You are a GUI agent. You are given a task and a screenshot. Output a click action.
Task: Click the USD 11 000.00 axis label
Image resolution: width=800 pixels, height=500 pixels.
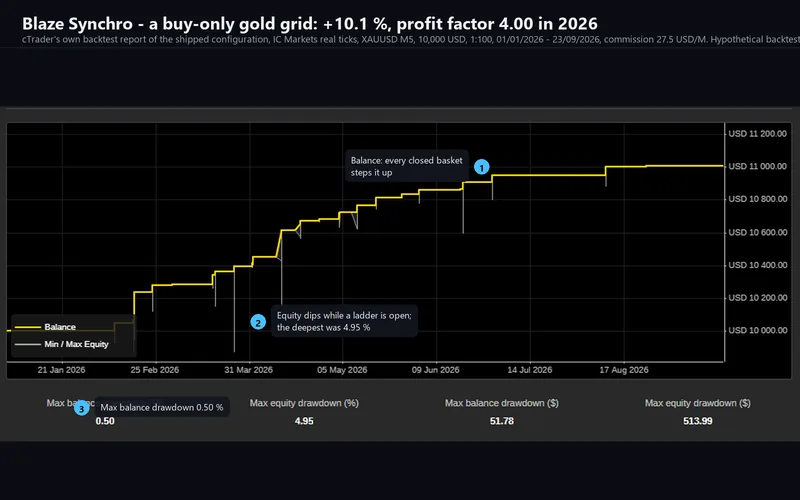point(757,166)
